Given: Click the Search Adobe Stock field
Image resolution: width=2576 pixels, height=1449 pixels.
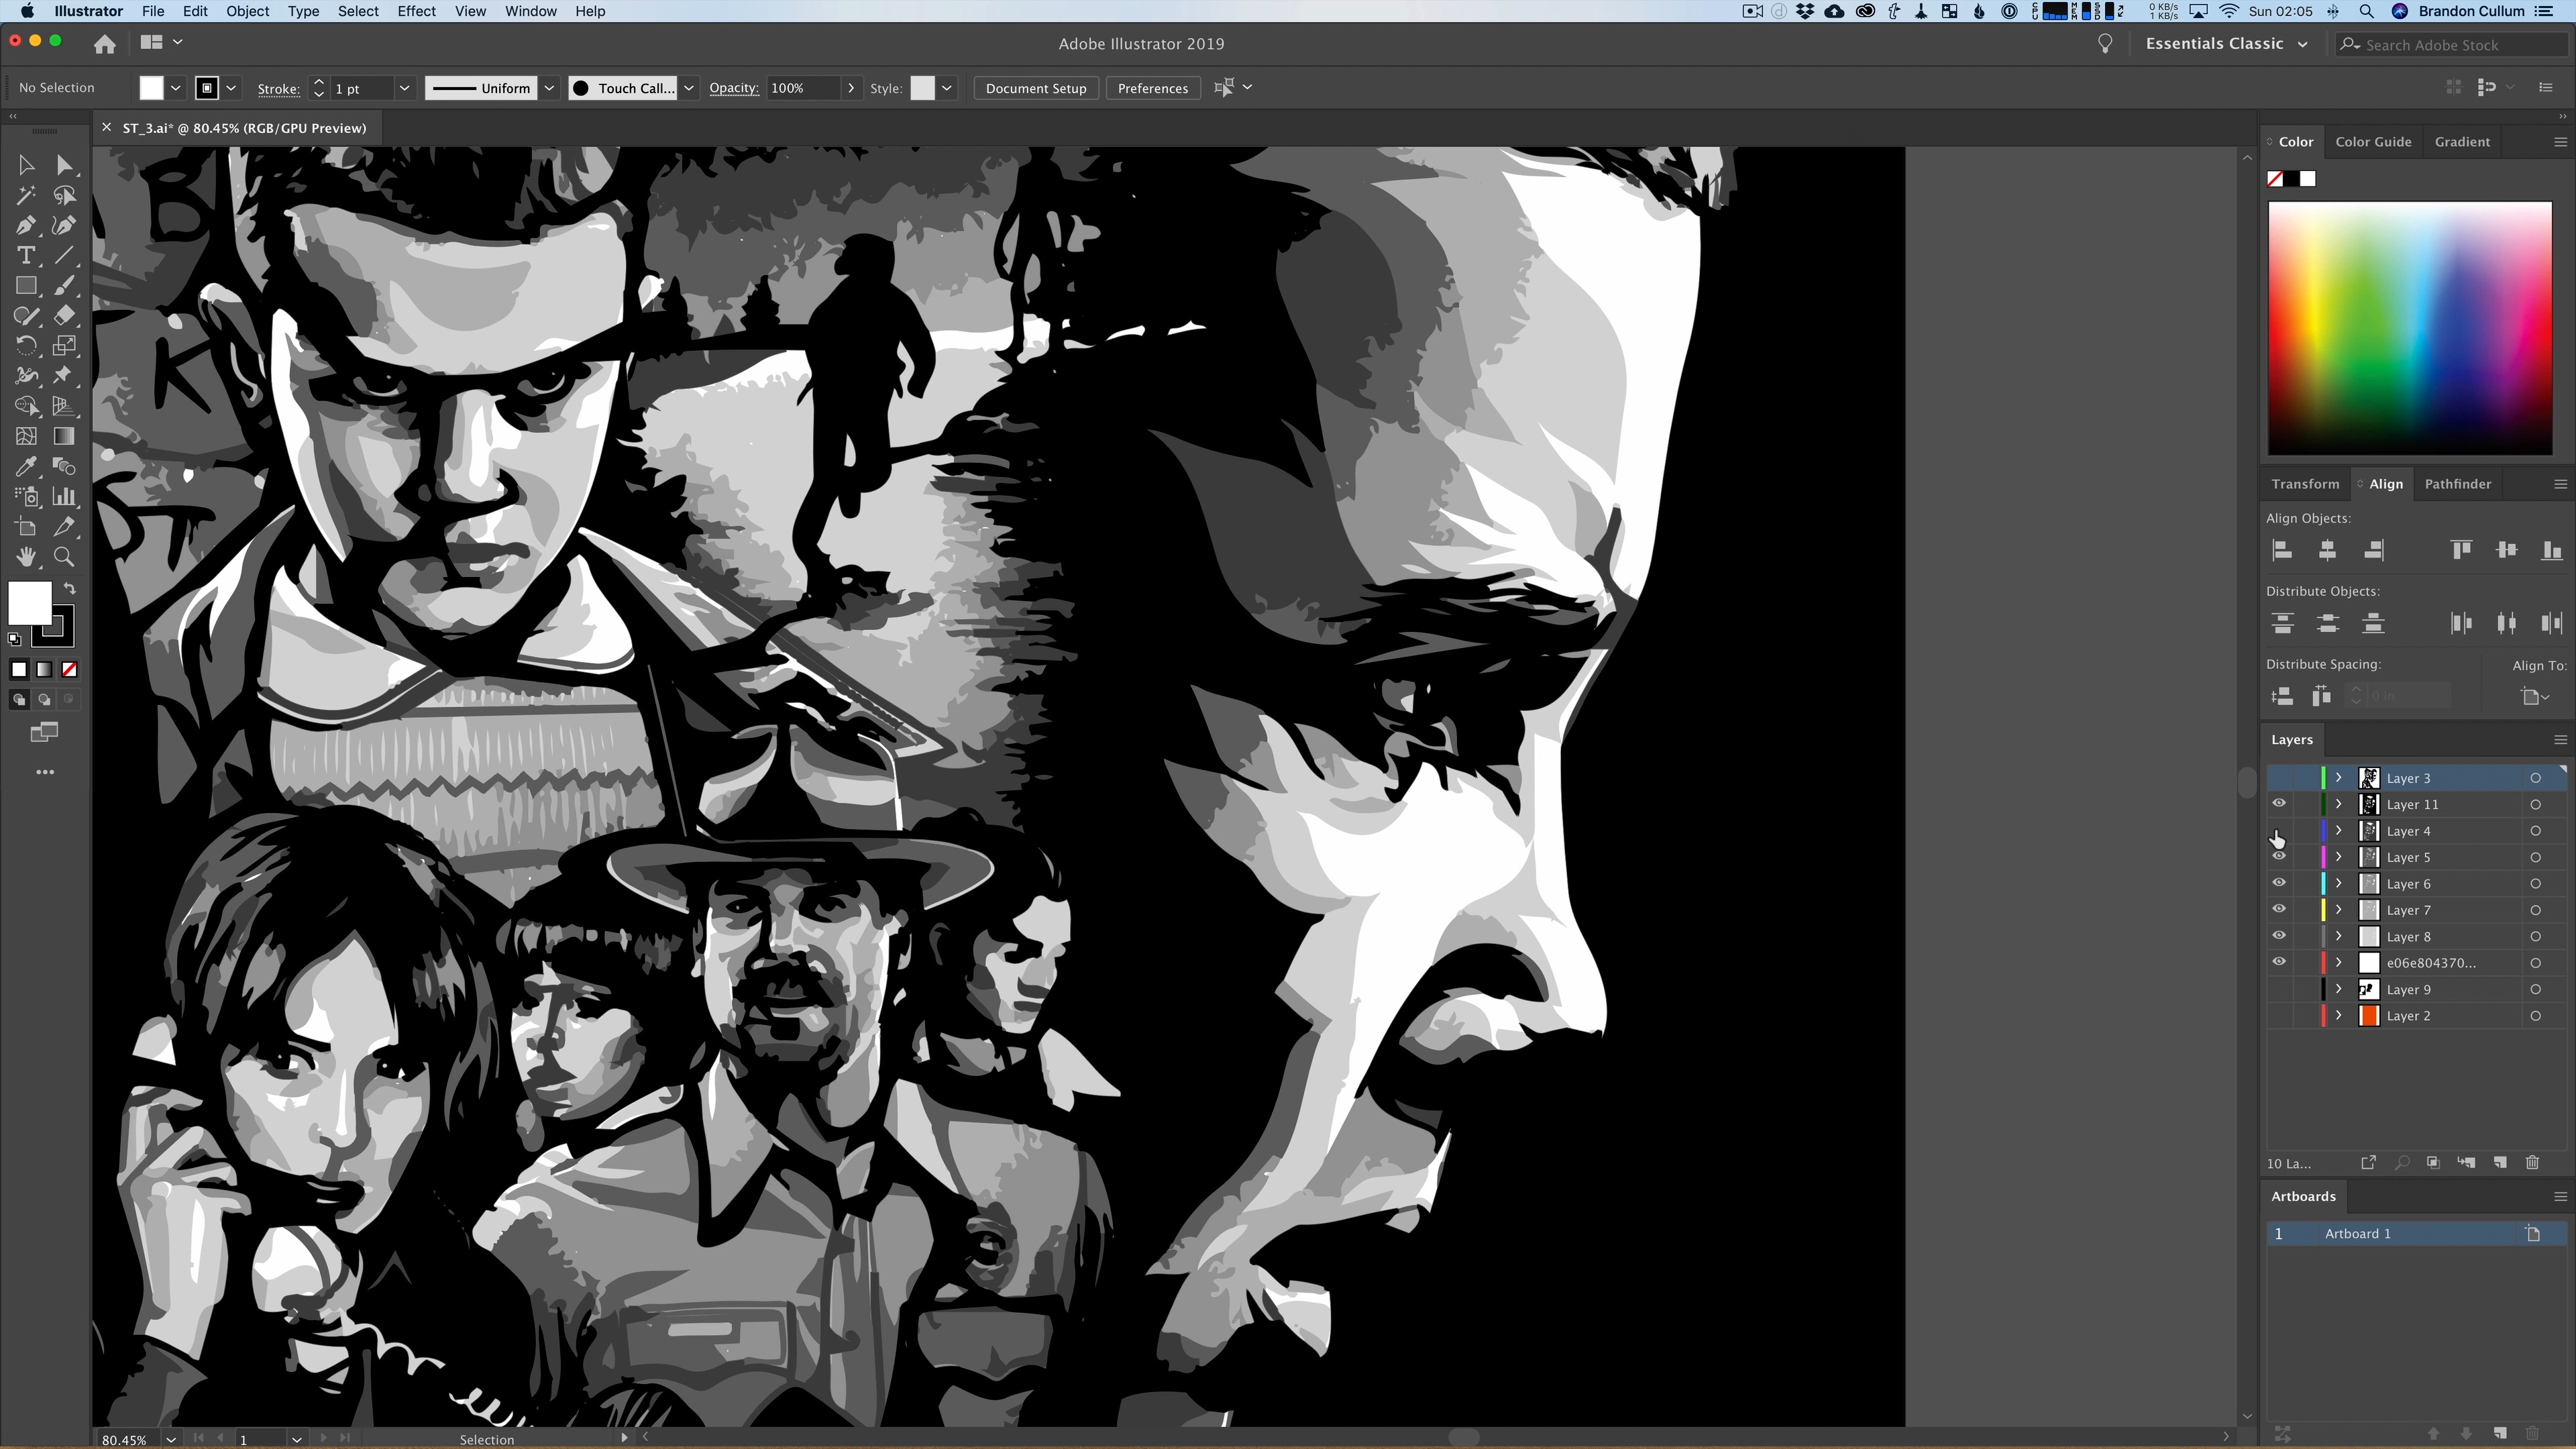Looking at the screenshot, I should coord(2452,44).
